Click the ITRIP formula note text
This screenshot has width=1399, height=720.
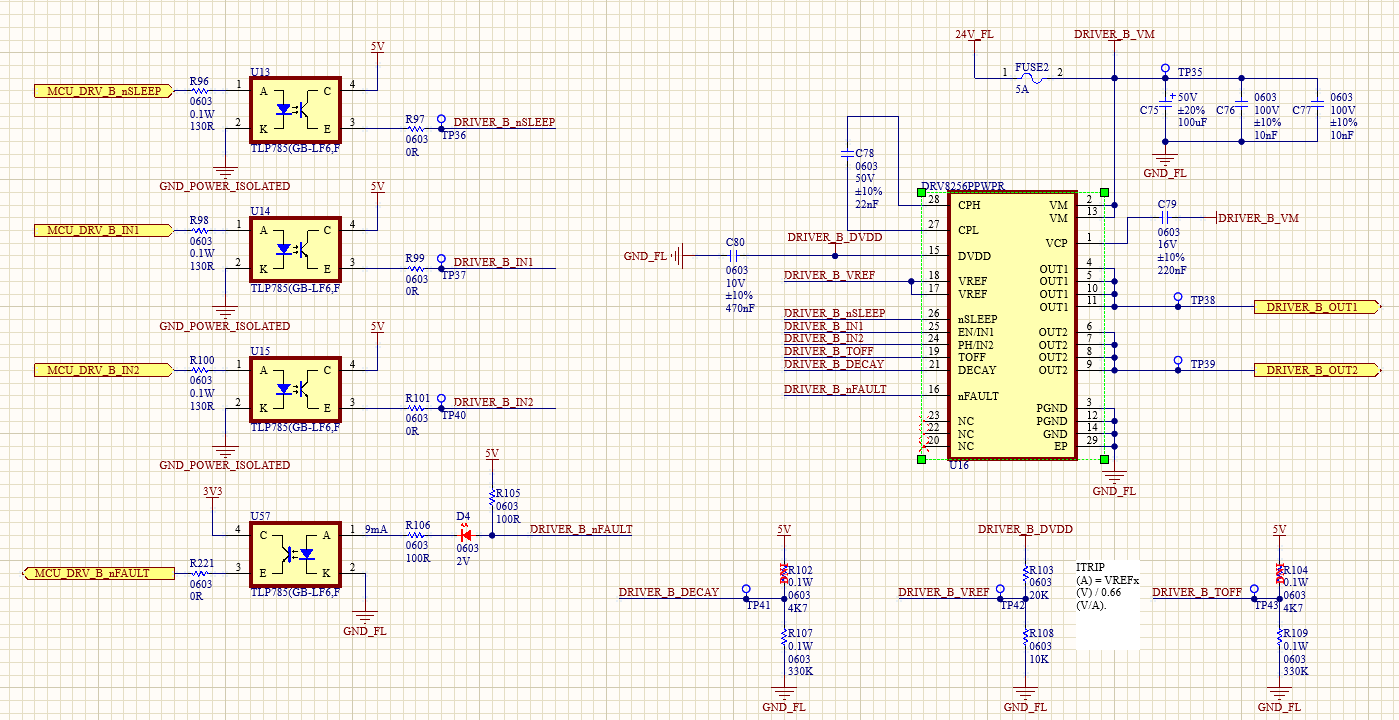(1108, 585)
